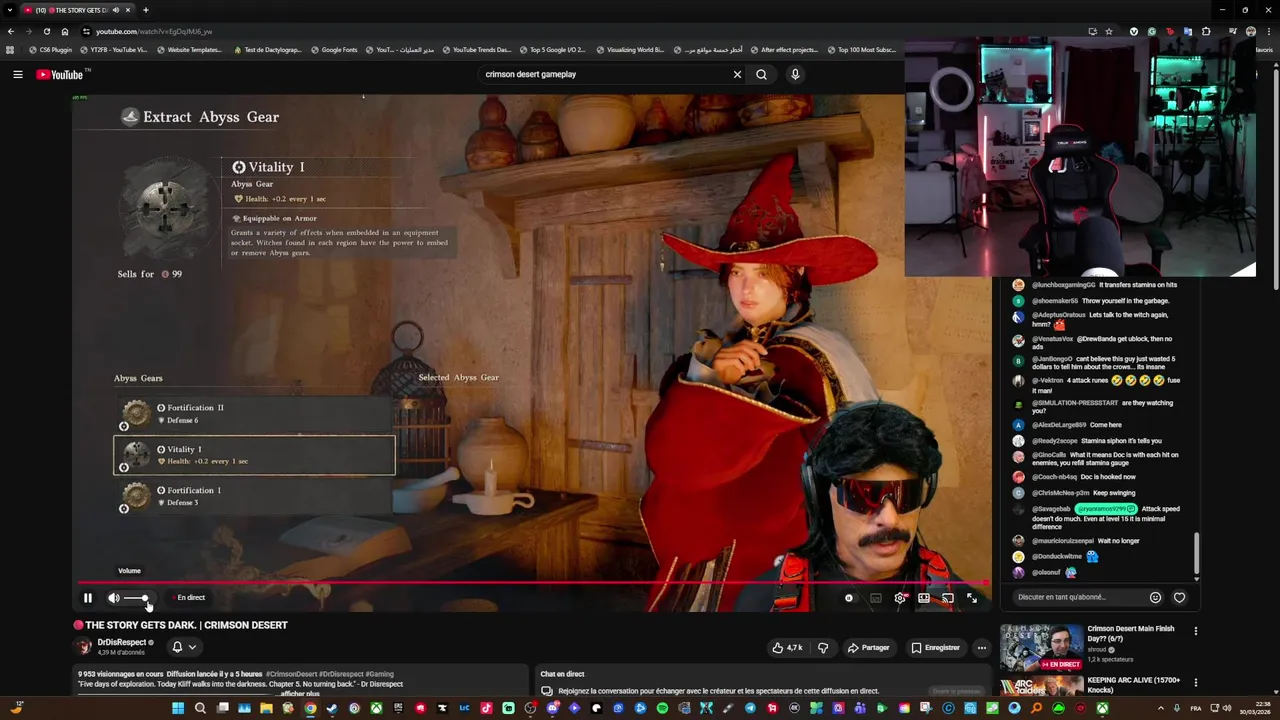Open the YouTube Trends Das... bookmark
This screenshot has width=1280, height=720.
tap(477, 49)
